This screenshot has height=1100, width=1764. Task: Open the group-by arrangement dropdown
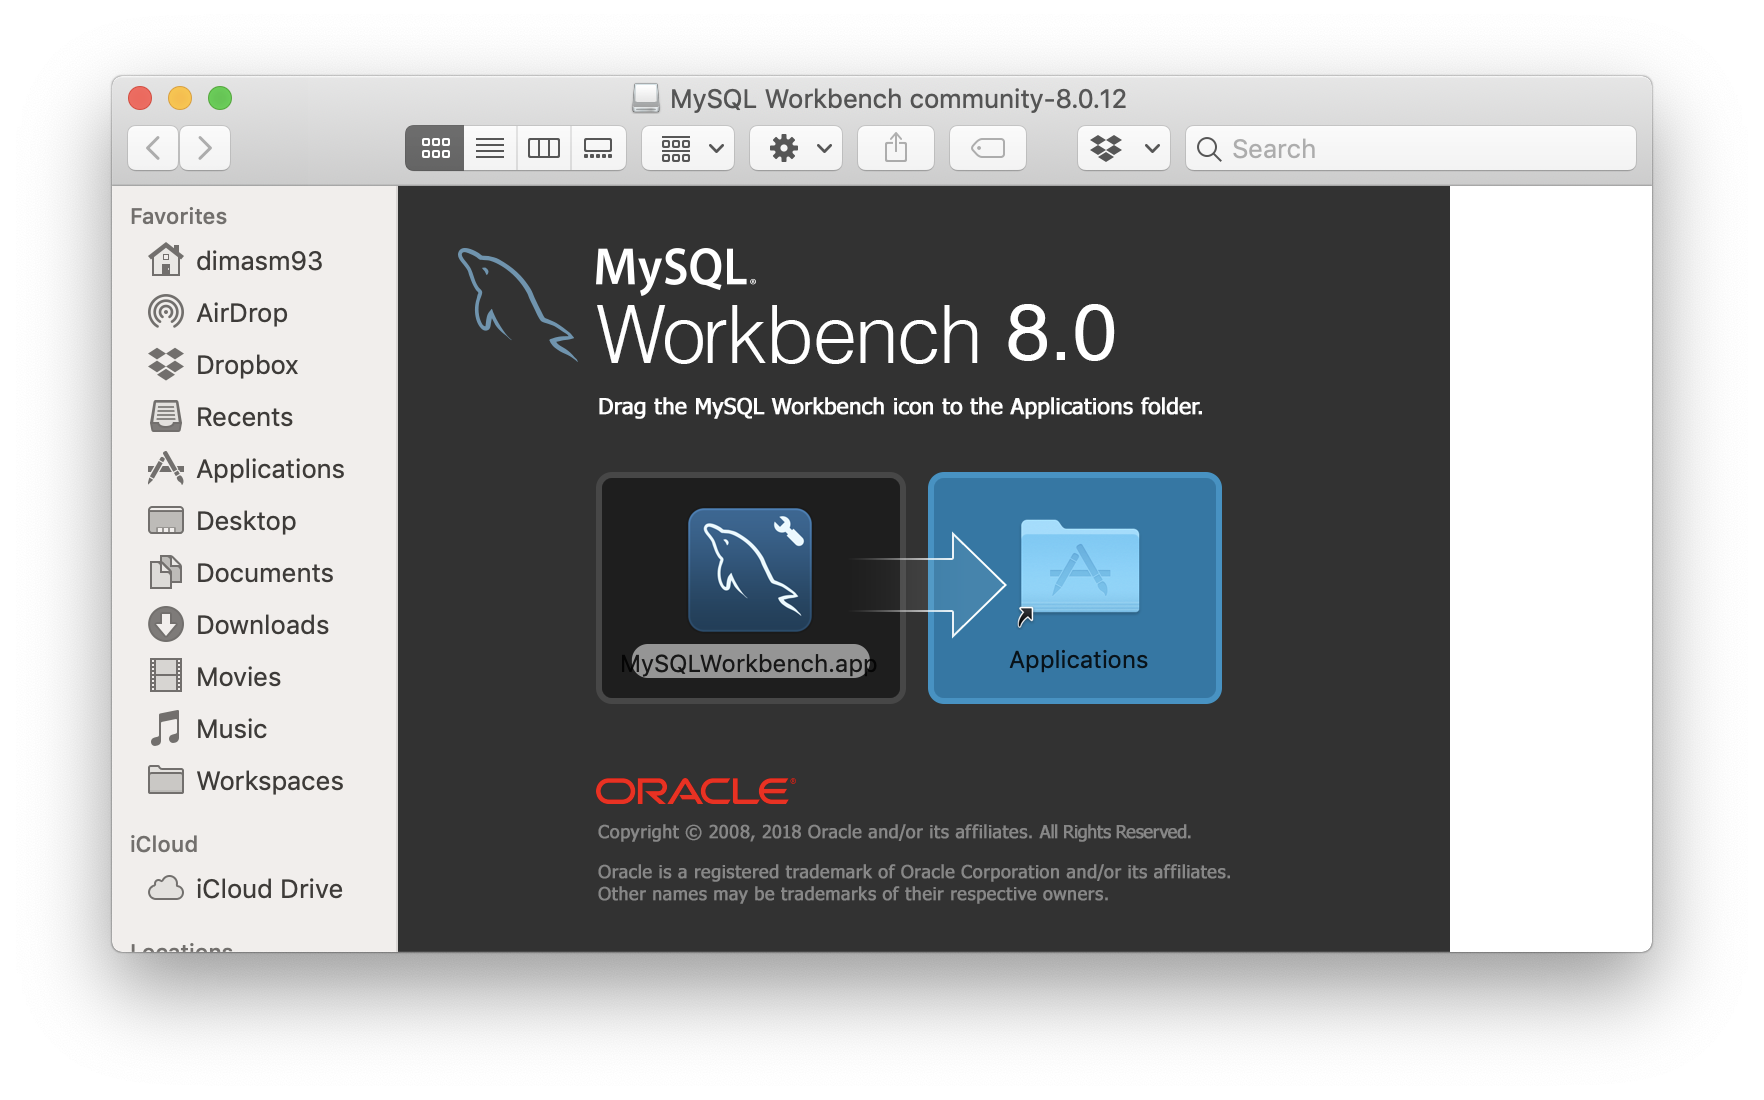pos(688,148)
